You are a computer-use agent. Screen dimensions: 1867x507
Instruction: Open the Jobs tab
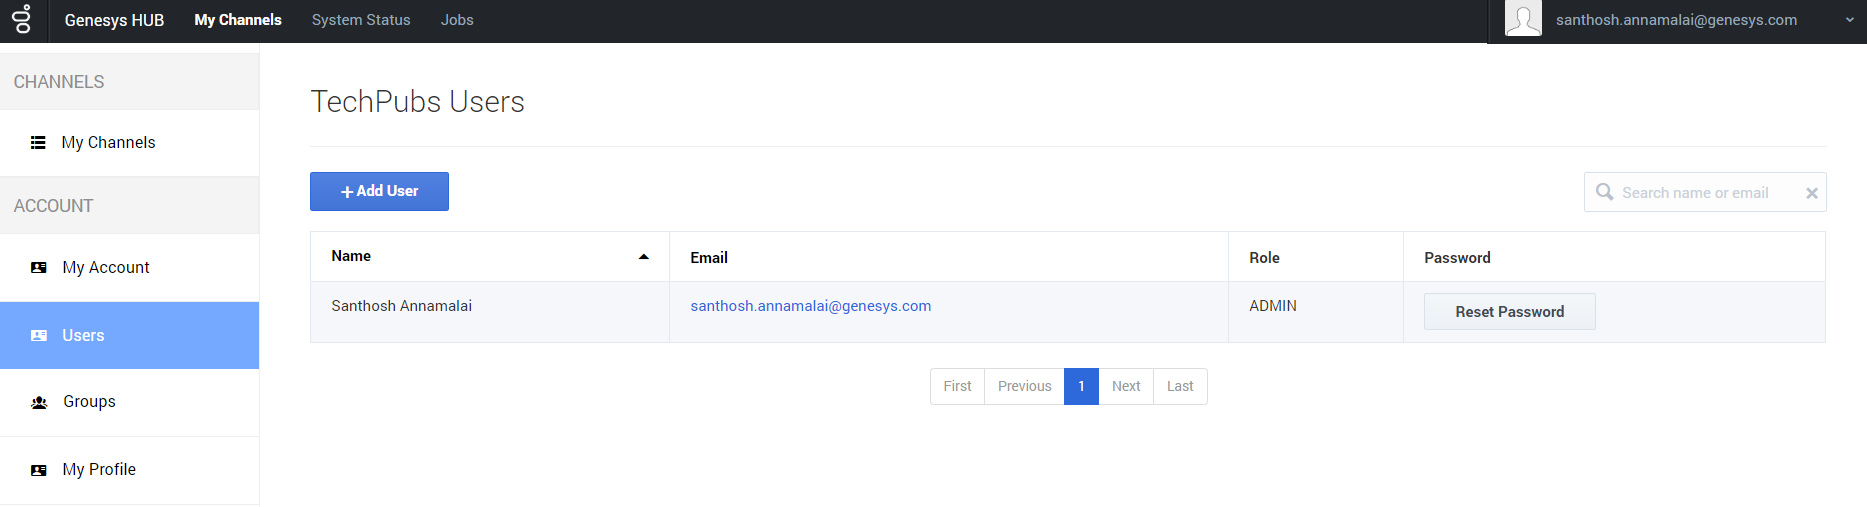(x=457, y=20)
